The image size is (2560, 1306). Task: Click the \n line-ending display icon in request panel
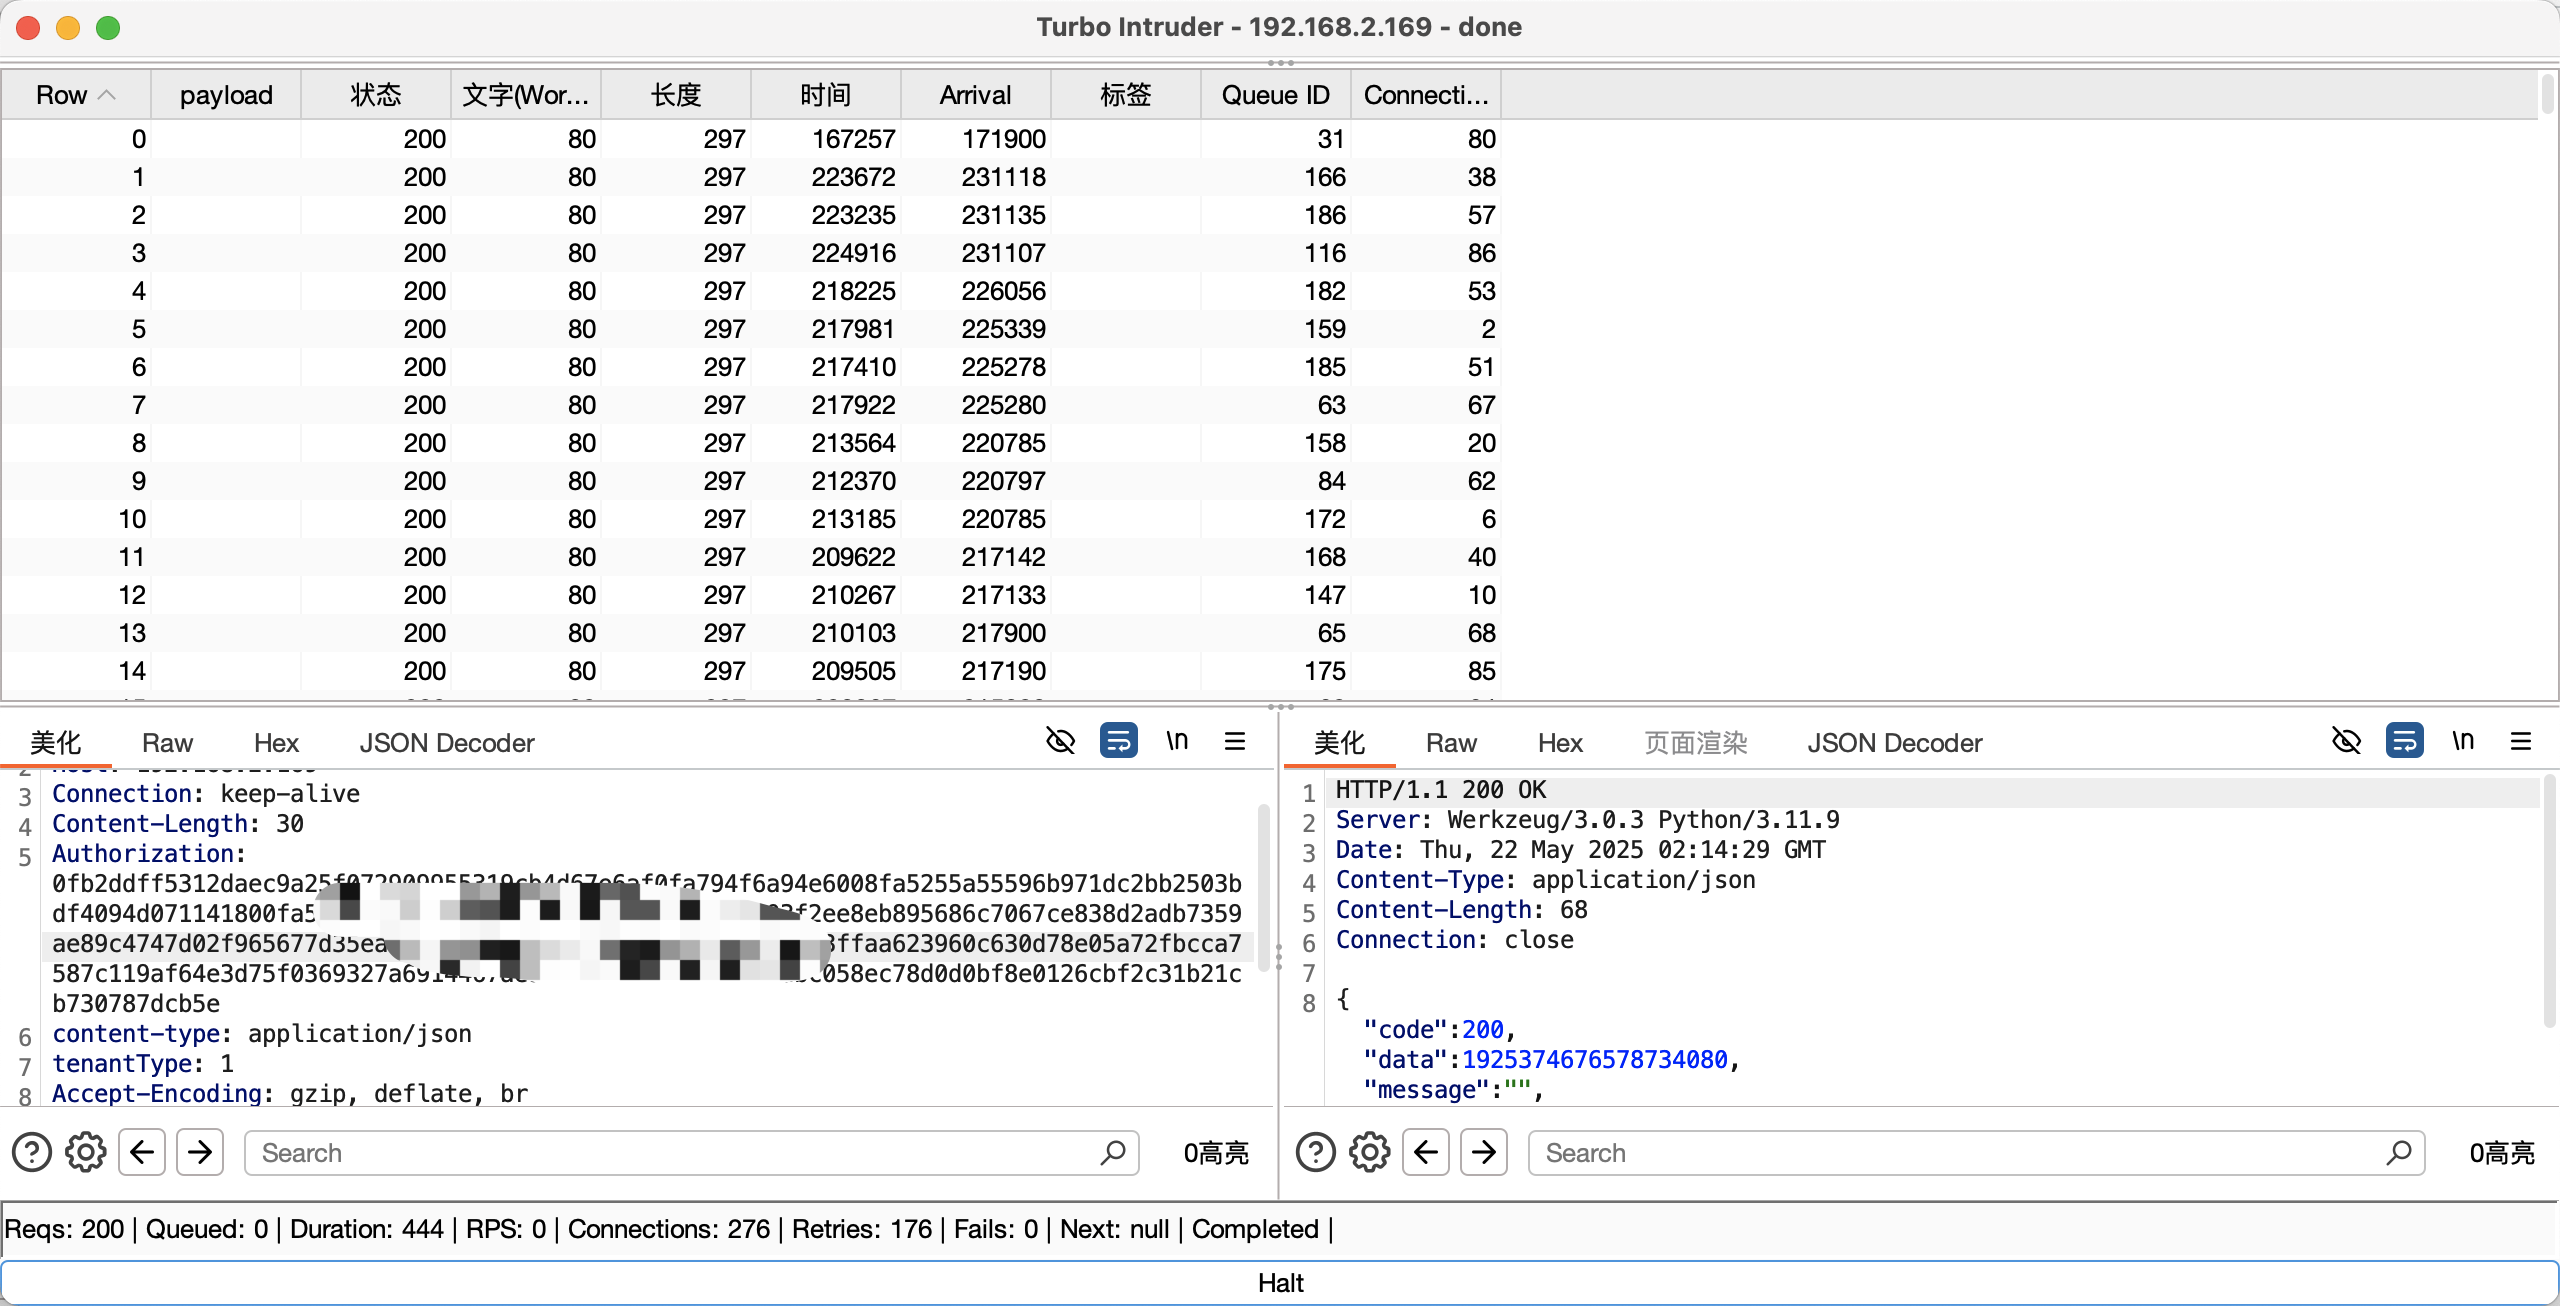(x=1176, y=741)
